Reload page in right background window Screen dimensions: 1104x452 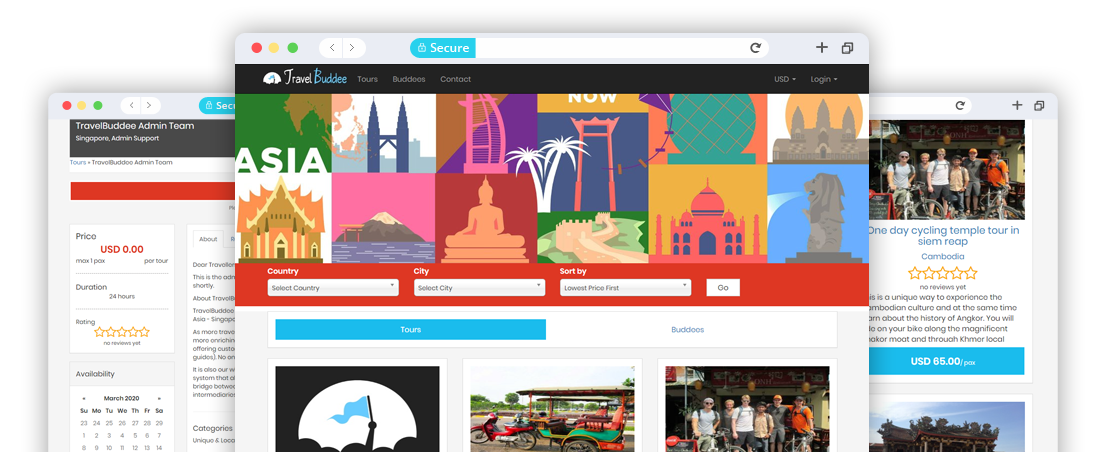(960, 106)
